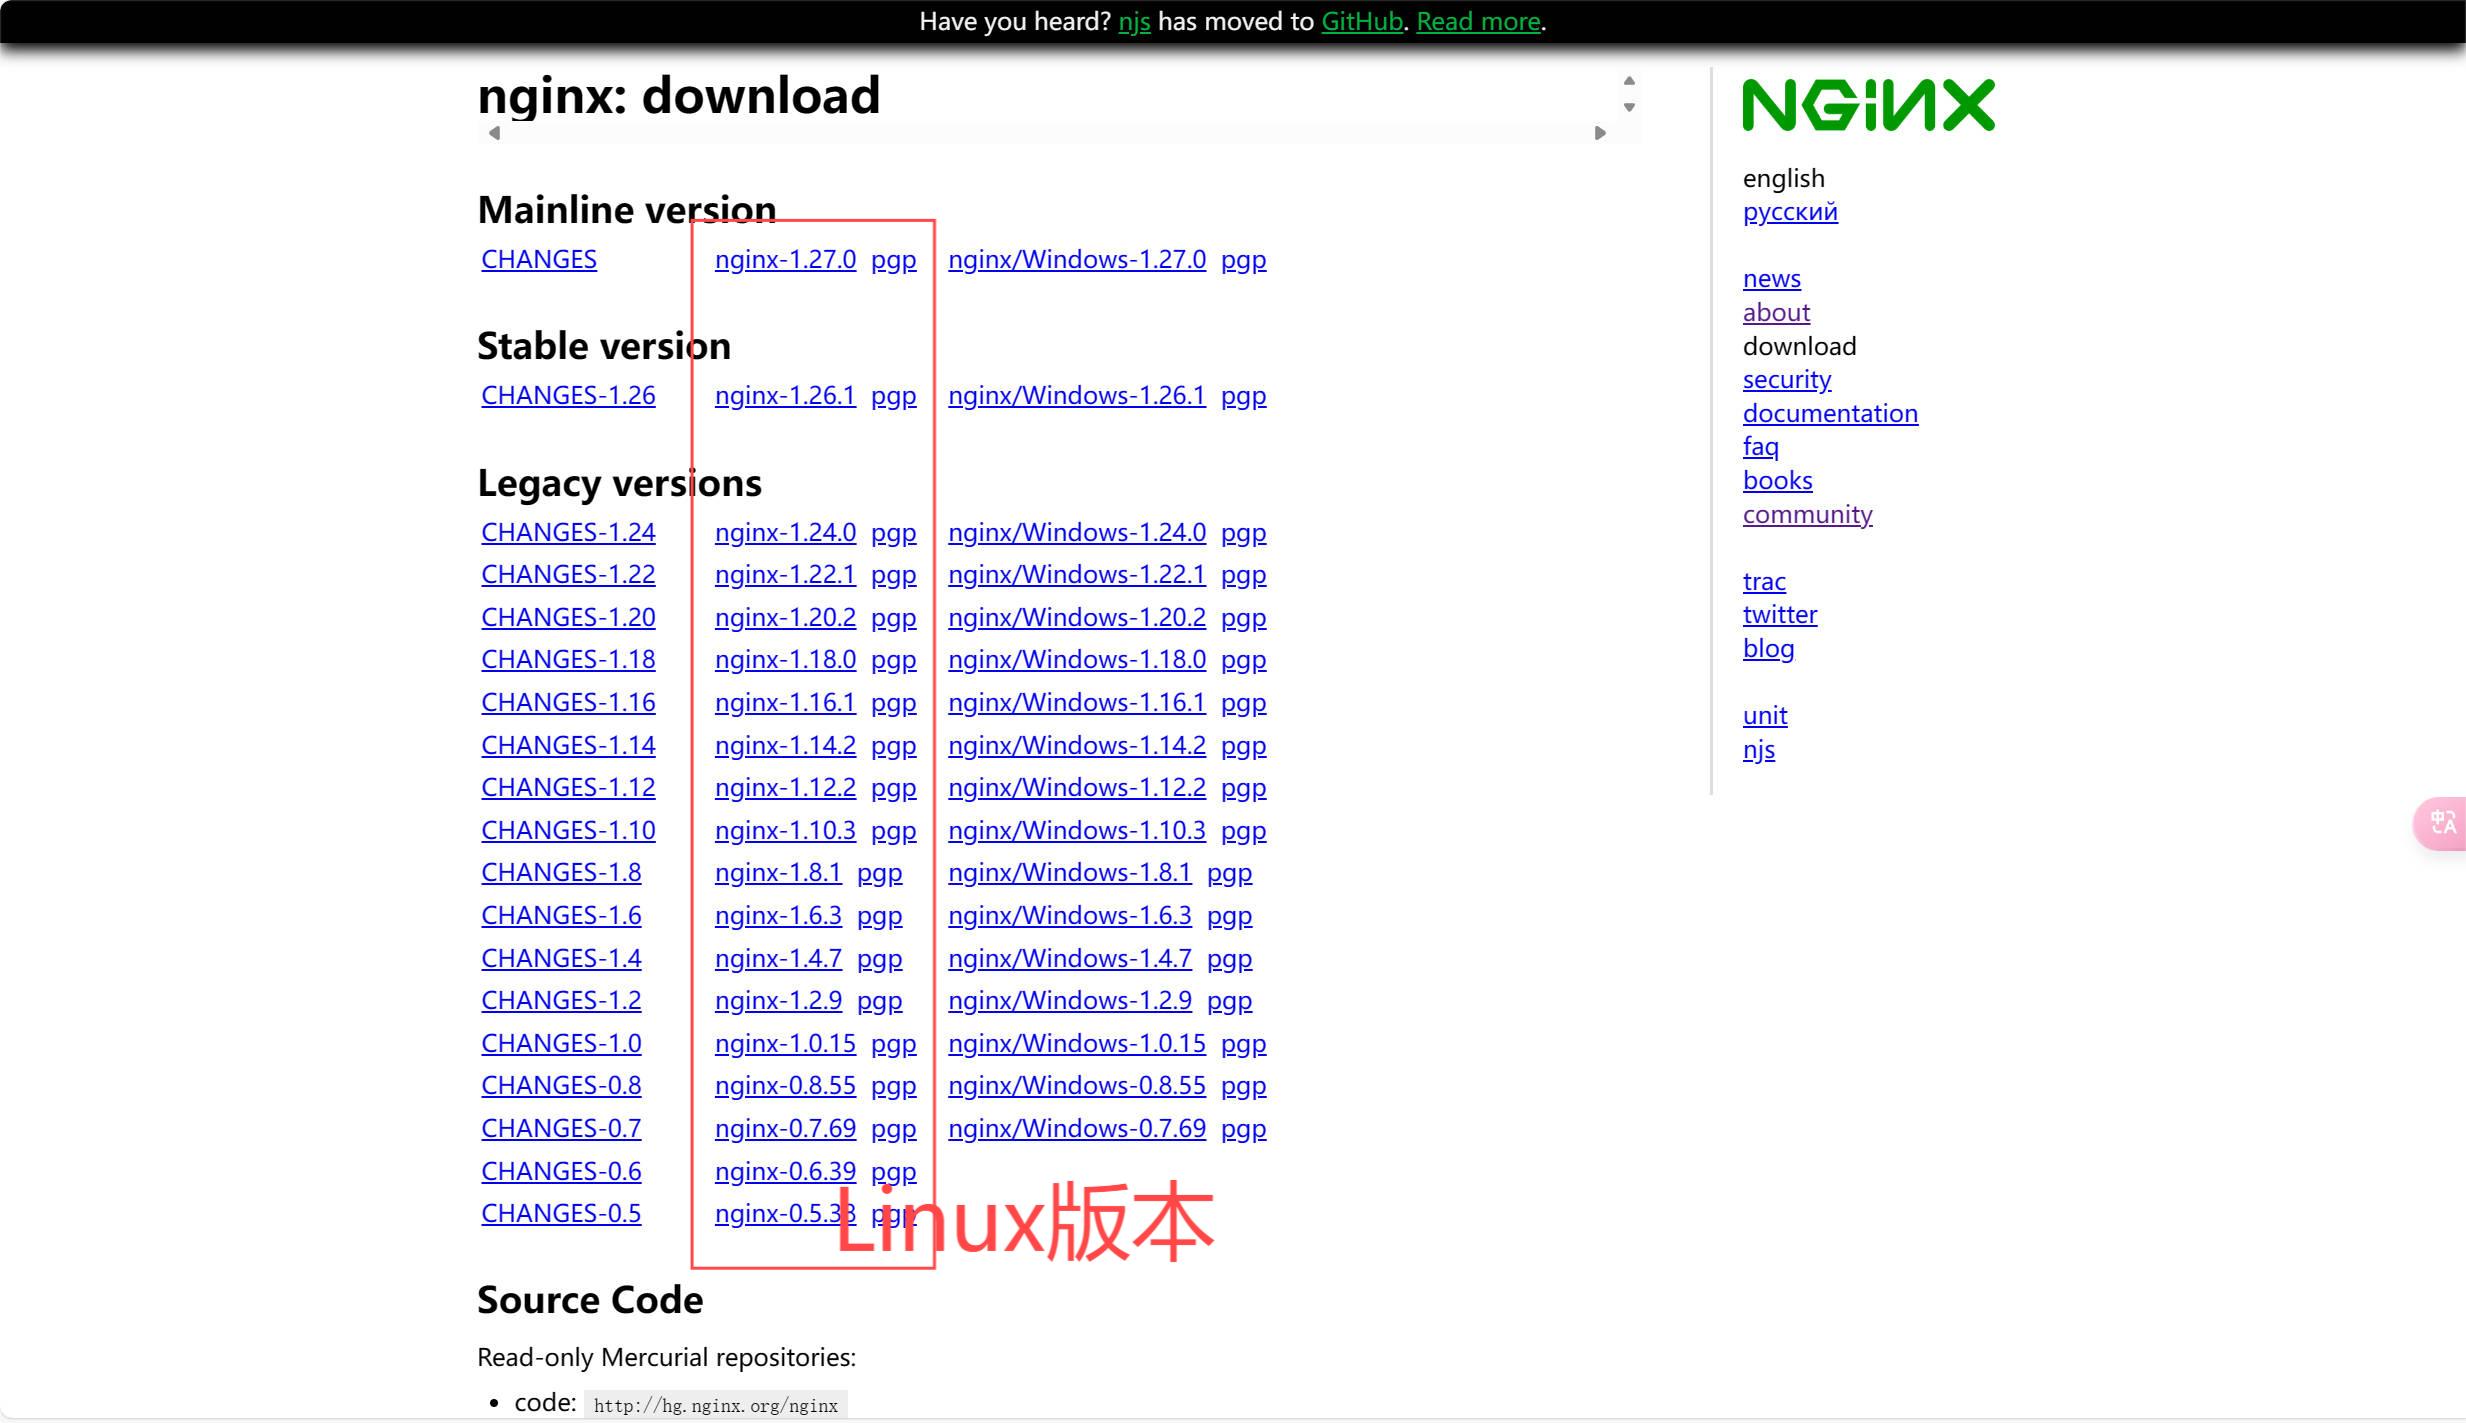Click the heading scroll right arrow
The height and width of the screenshot is (1423, 2466).
click(x=1600, y=133)
